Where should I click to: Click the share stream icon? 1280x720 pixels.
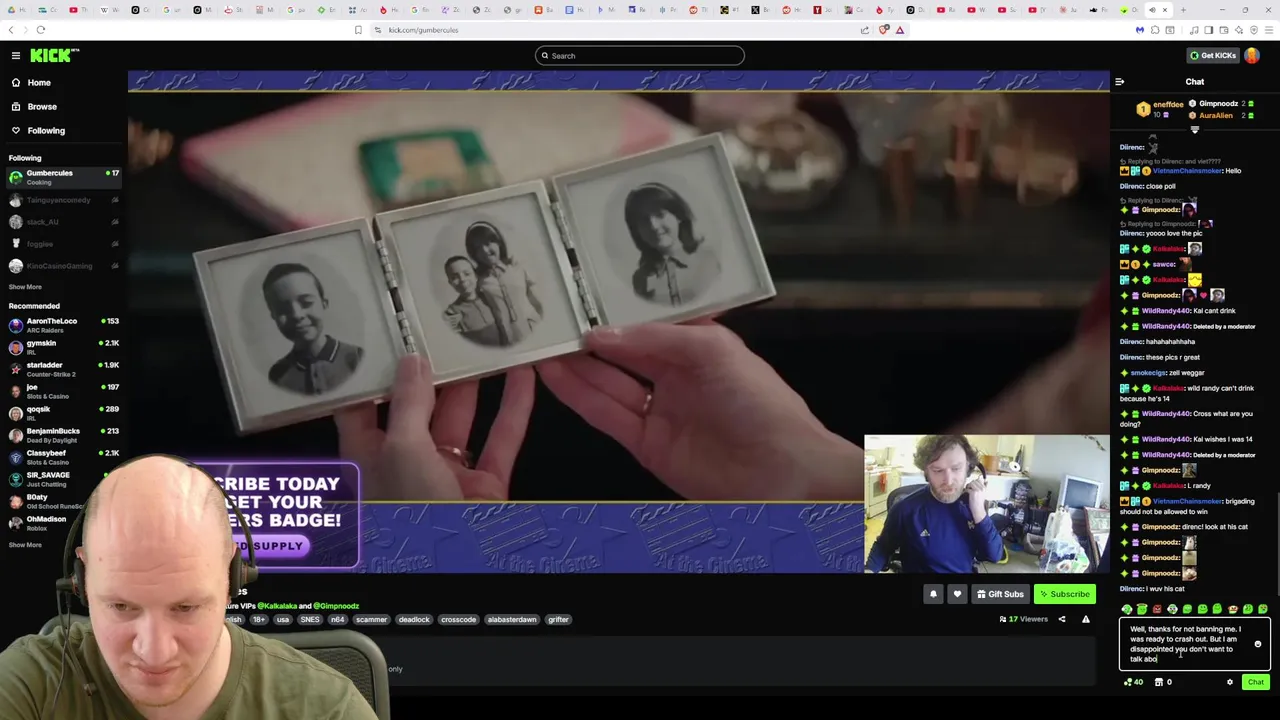coord(1062,619)
